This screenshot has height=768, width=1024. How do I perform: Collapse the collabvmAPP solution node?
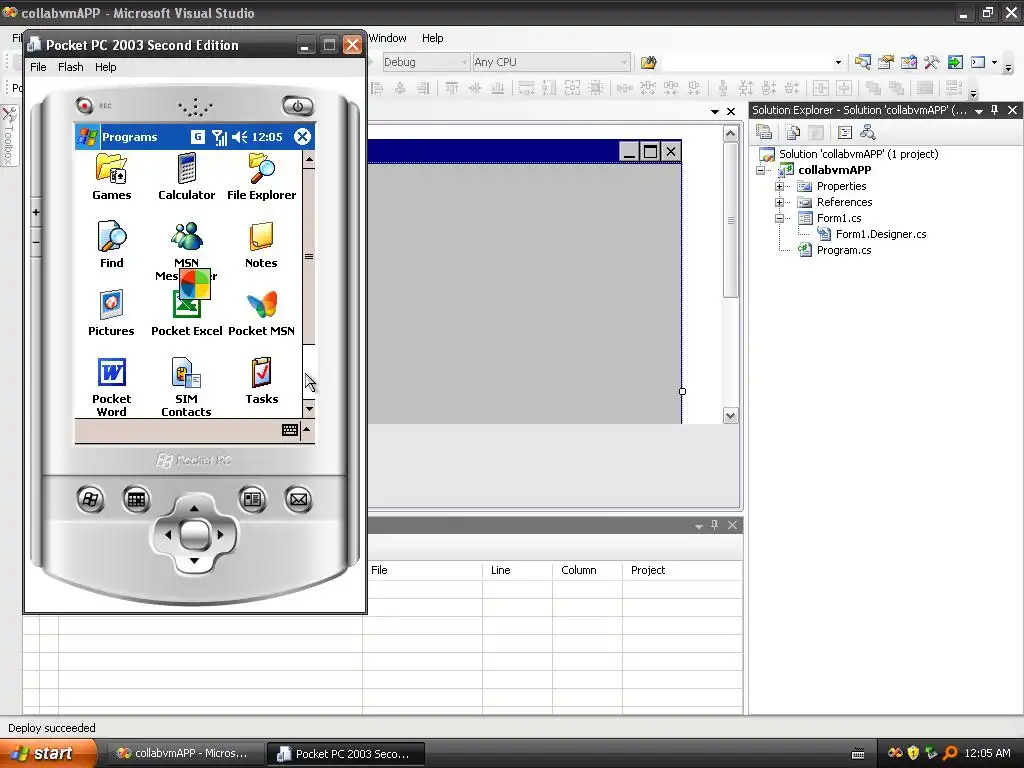760,170
